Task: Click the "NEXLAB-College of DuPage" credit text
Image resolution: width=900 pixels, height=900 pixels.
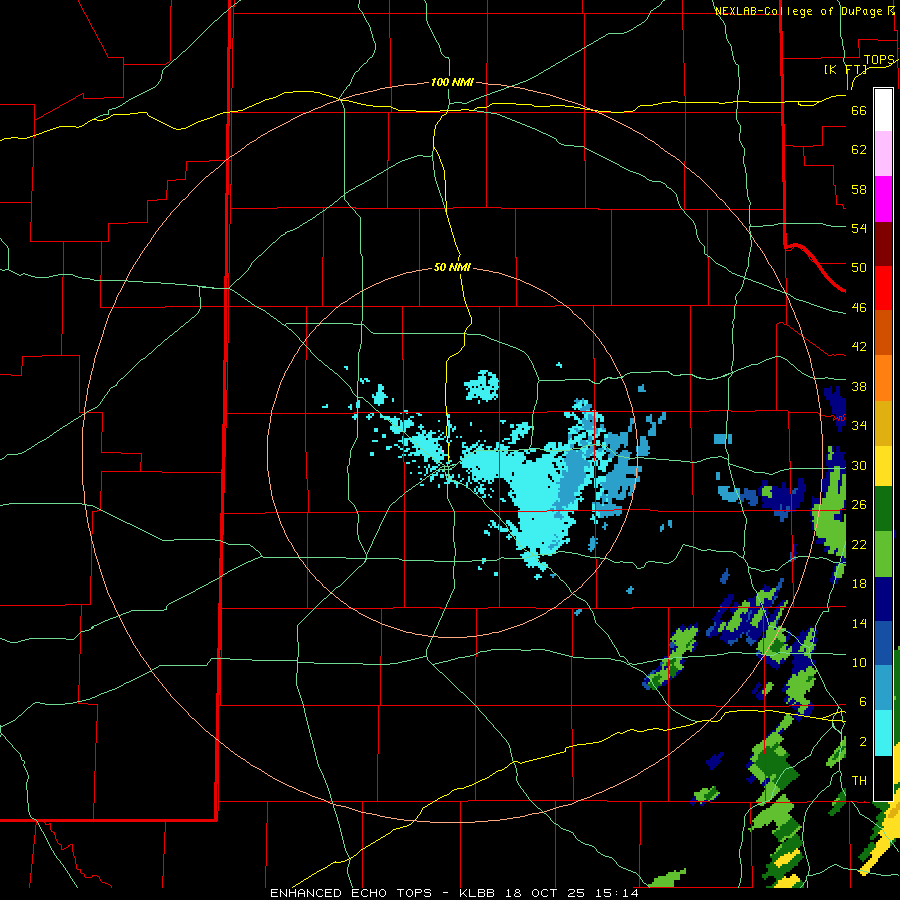Action: pos(800,11)
